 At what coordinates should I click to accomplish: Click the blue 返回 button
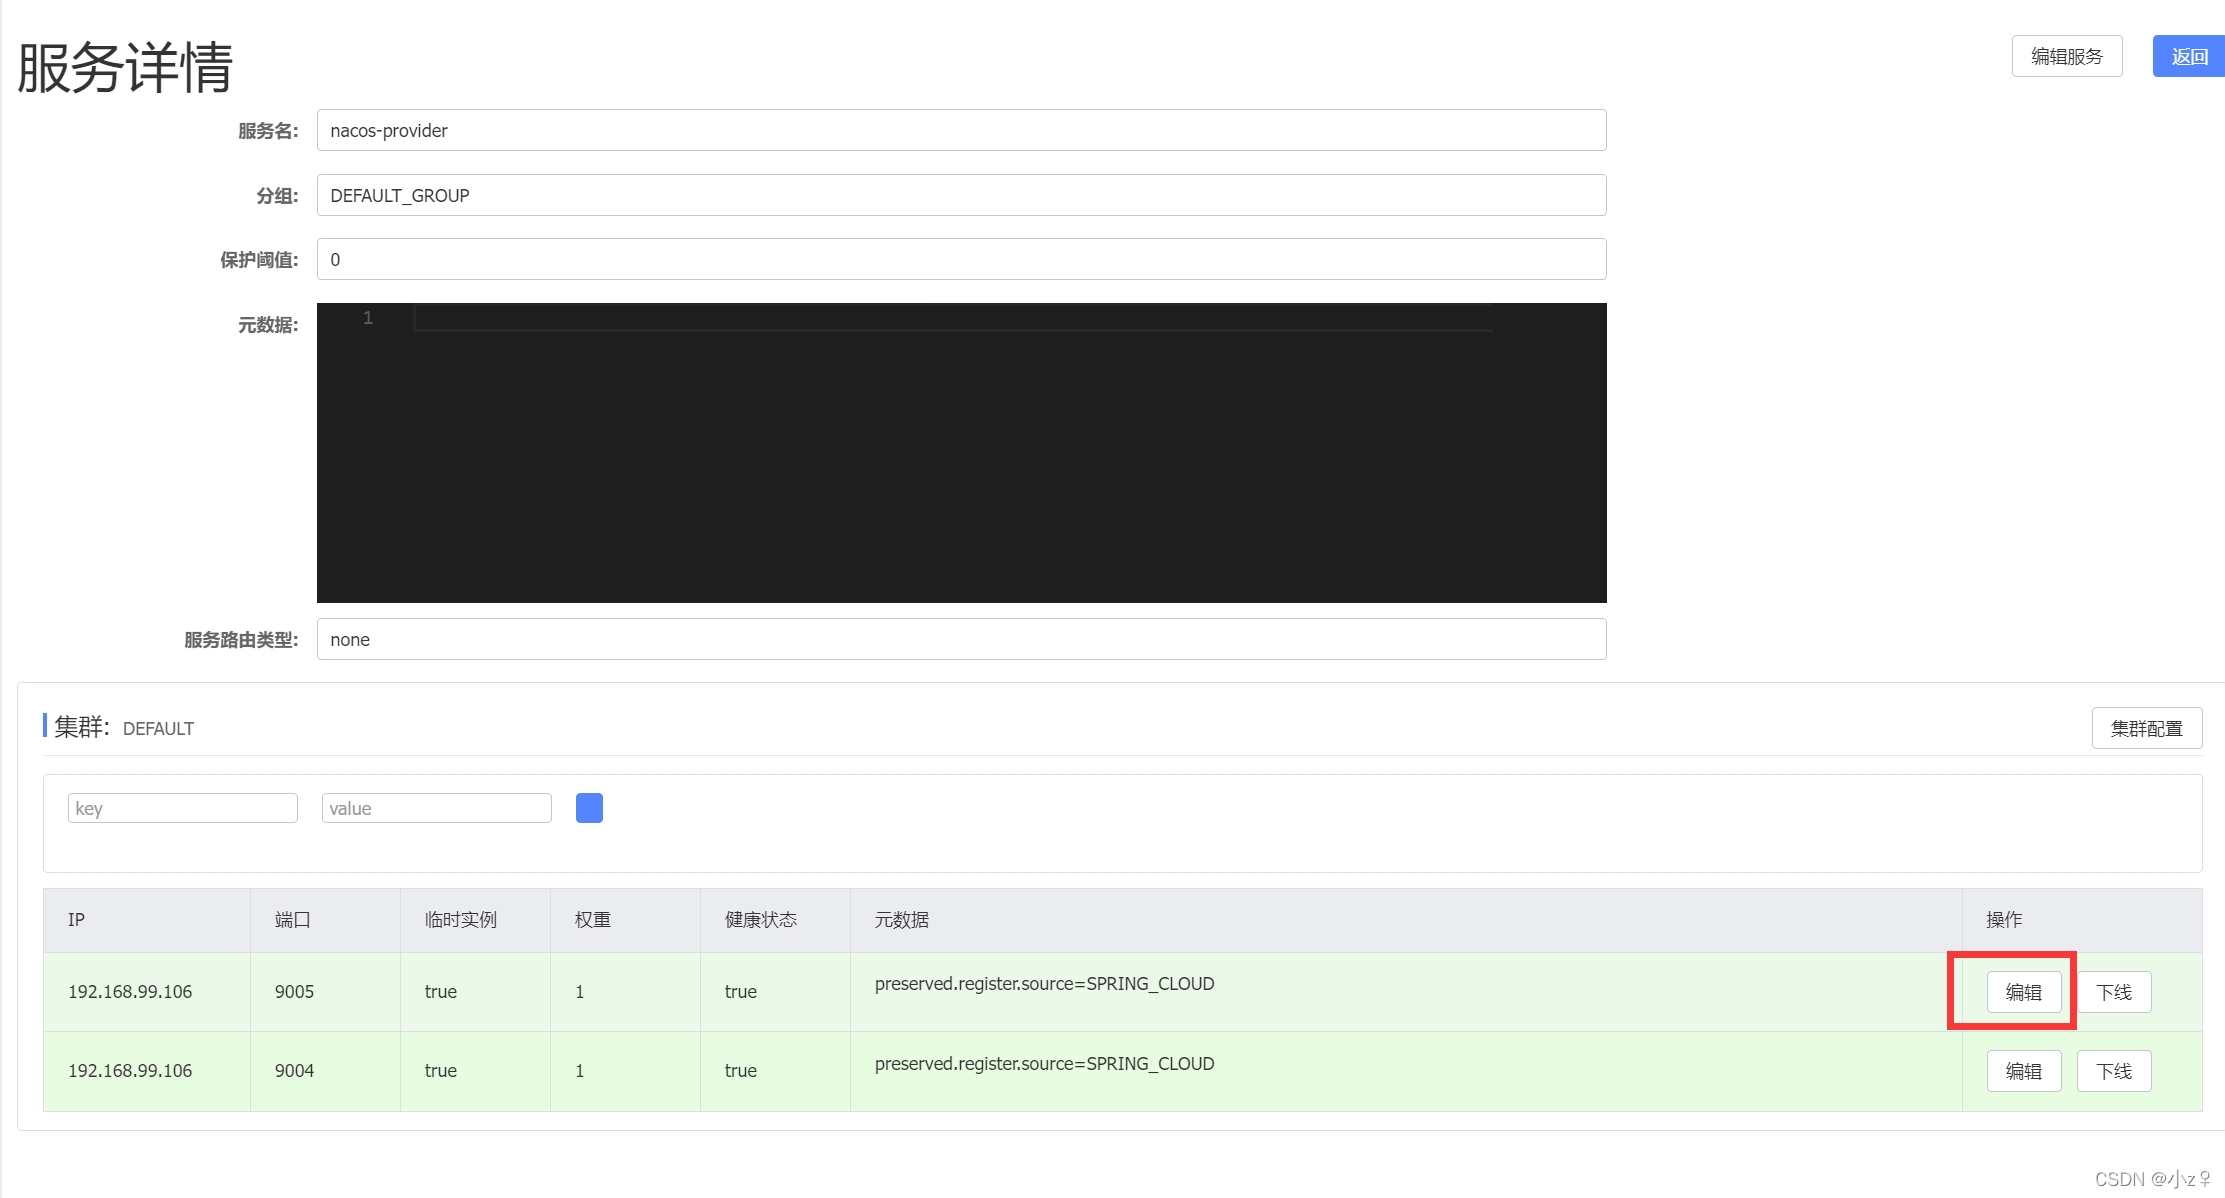(x=2188, y=56)
